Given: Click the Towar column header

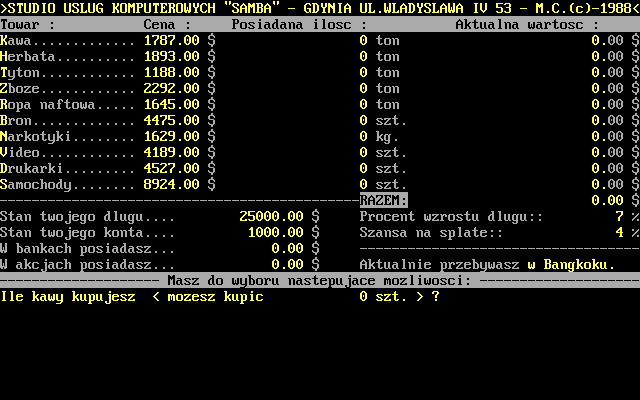Looking at the screenshot, I should click(24, 24).
